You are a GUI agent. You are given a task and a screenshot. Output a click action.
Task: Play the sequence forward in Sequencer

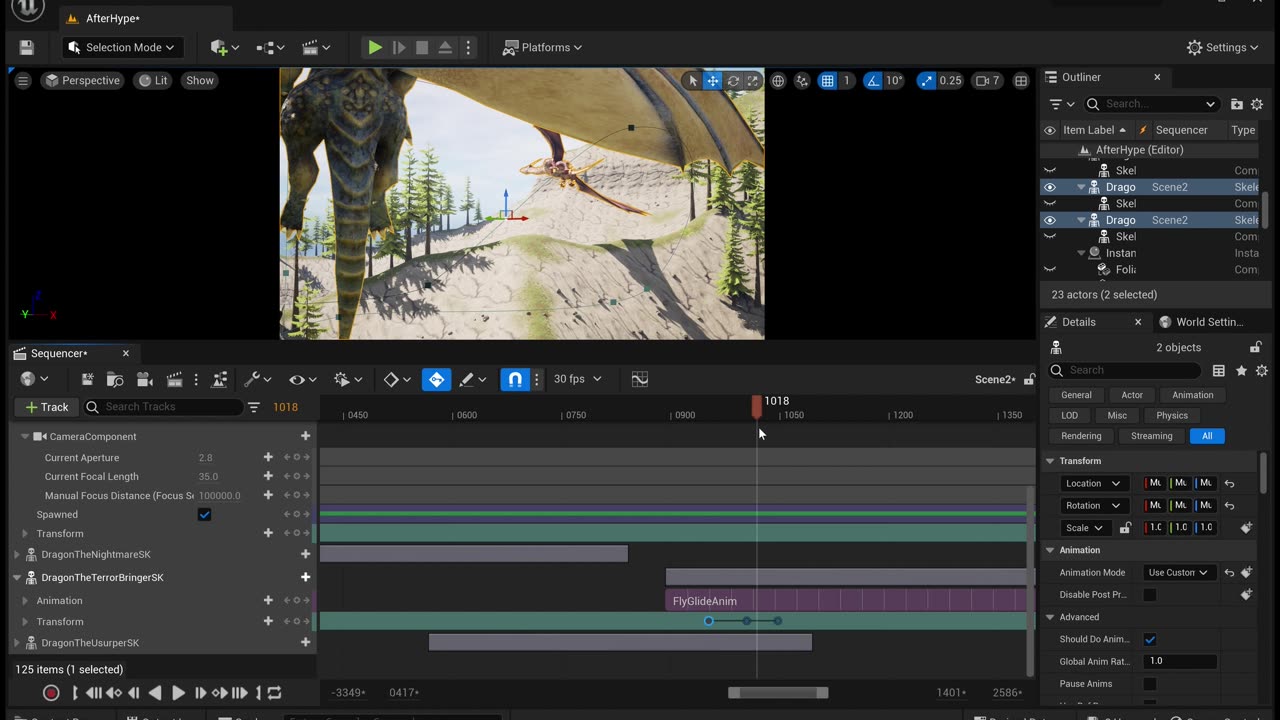pyautogui.click(x=178, y=693)
